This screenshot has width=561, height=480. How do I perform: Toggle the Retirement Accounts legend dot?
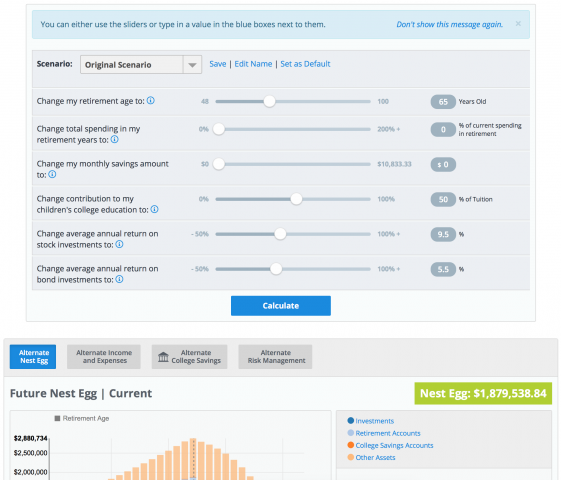351,433
